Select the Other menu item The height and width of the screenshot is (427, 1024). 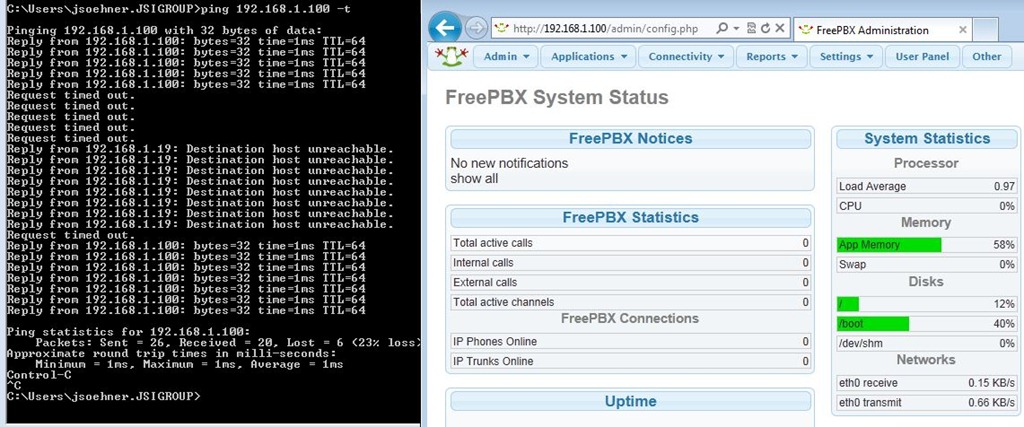click(x=986, y=57)
